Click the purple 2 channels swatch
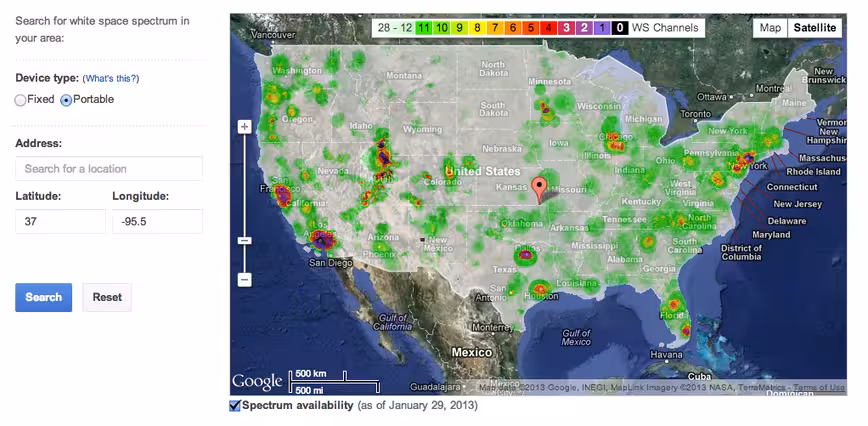The image size is (868, 426). (583, 28)
